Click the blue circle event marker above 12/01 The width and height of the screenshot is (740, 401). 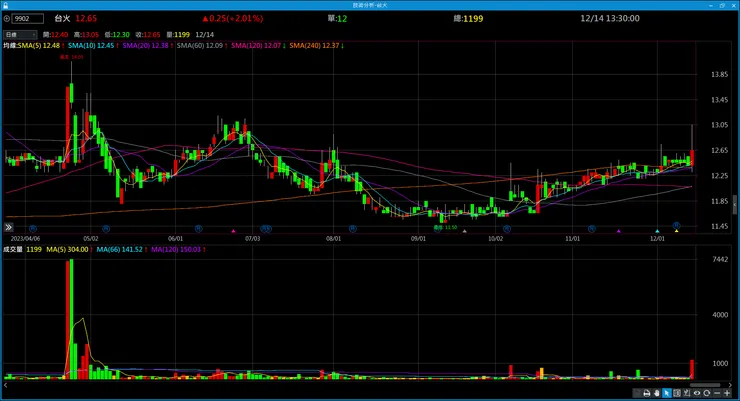coord(676,225)
